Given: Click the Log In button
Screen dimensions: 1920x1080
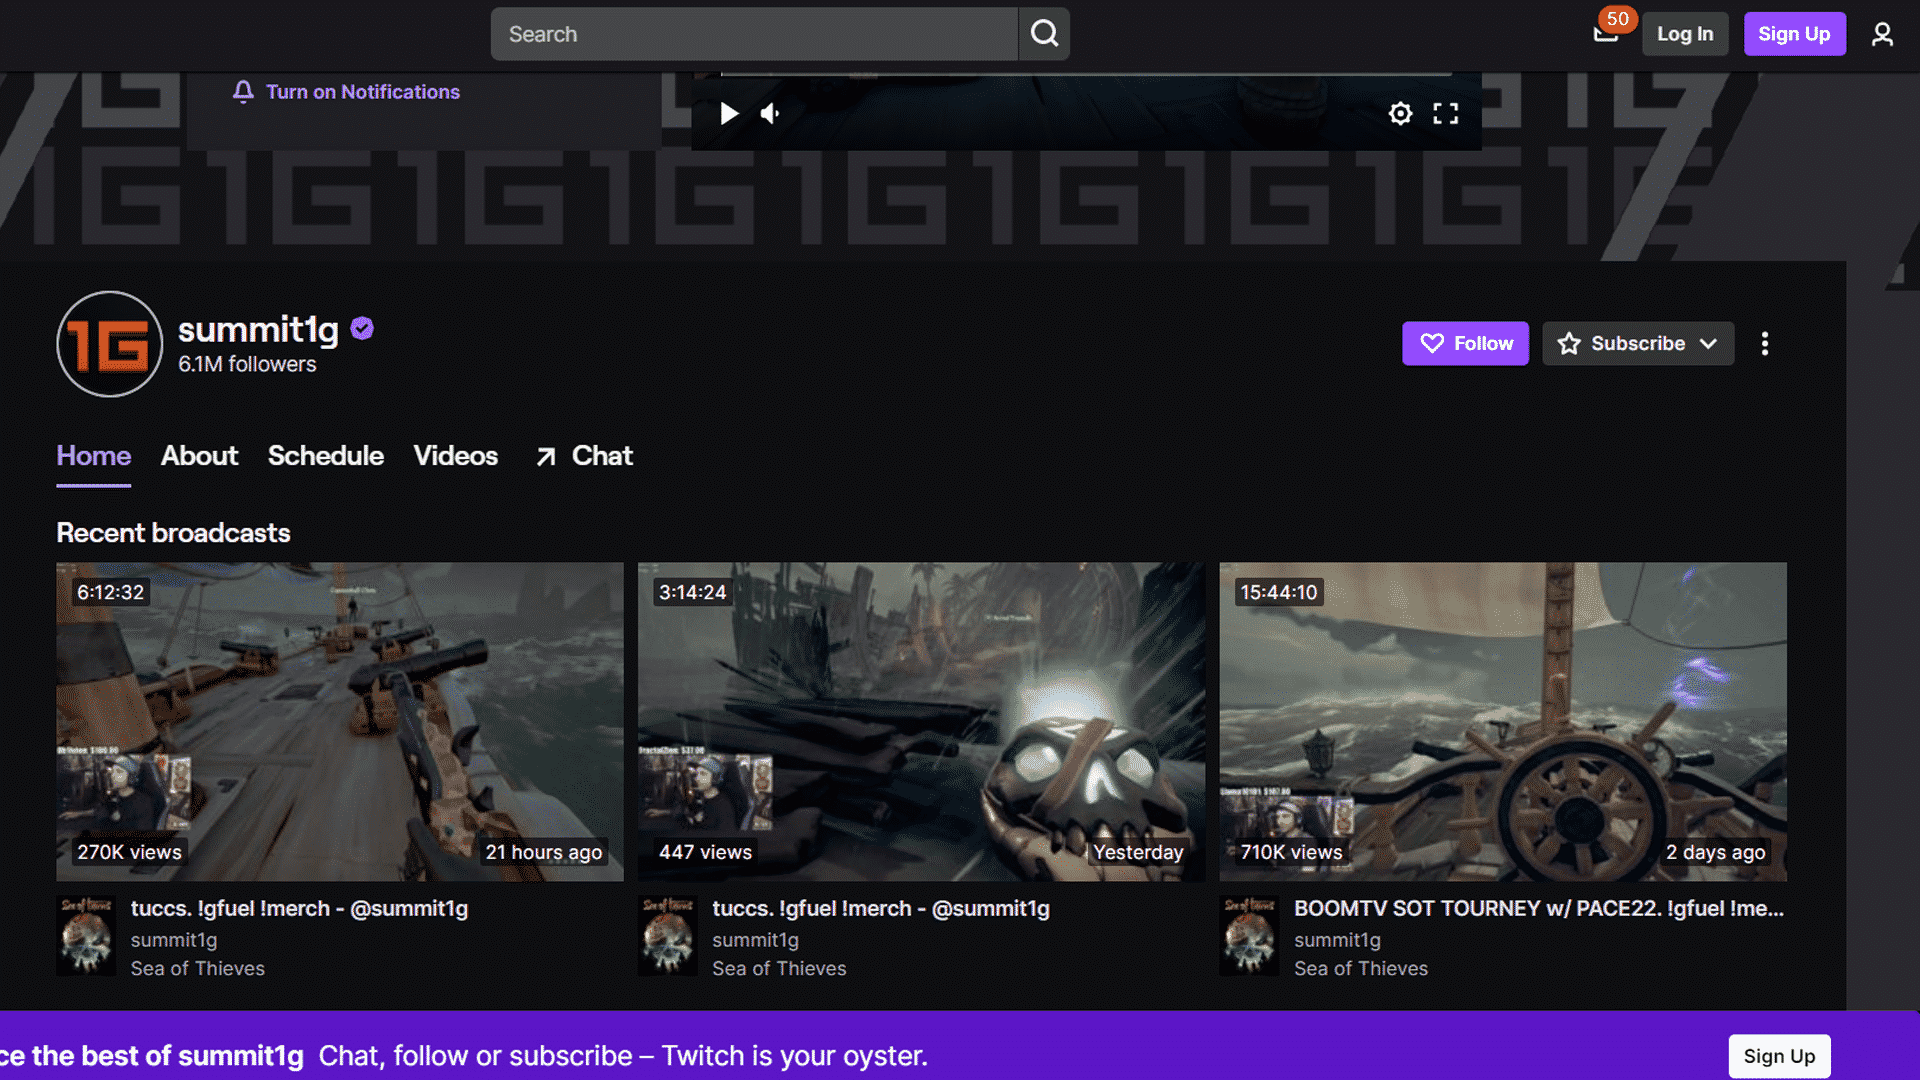Looking at the screenshot, I should [1685, 34].
